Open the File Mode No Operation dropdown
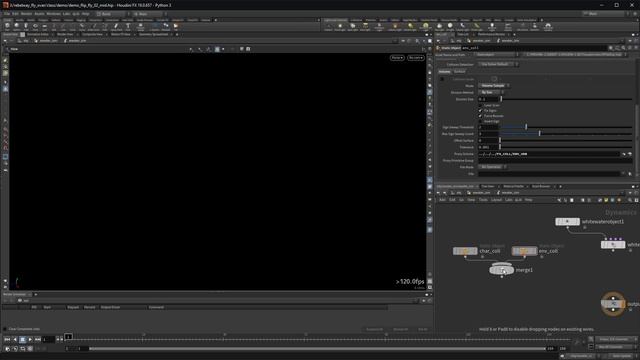 (493, 167)
